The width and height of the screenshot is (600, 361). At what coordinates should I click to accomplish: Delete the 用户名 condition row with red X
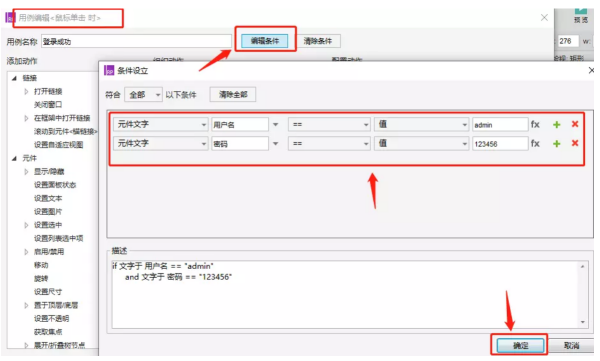click(x=575, y=124)
